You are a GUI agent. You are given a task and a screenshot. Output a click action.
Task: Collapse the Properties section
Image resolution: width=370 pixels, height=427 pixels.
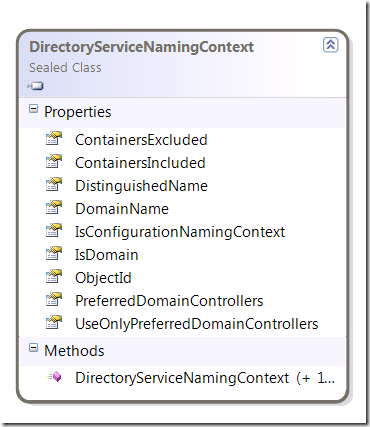pos(33,109)
